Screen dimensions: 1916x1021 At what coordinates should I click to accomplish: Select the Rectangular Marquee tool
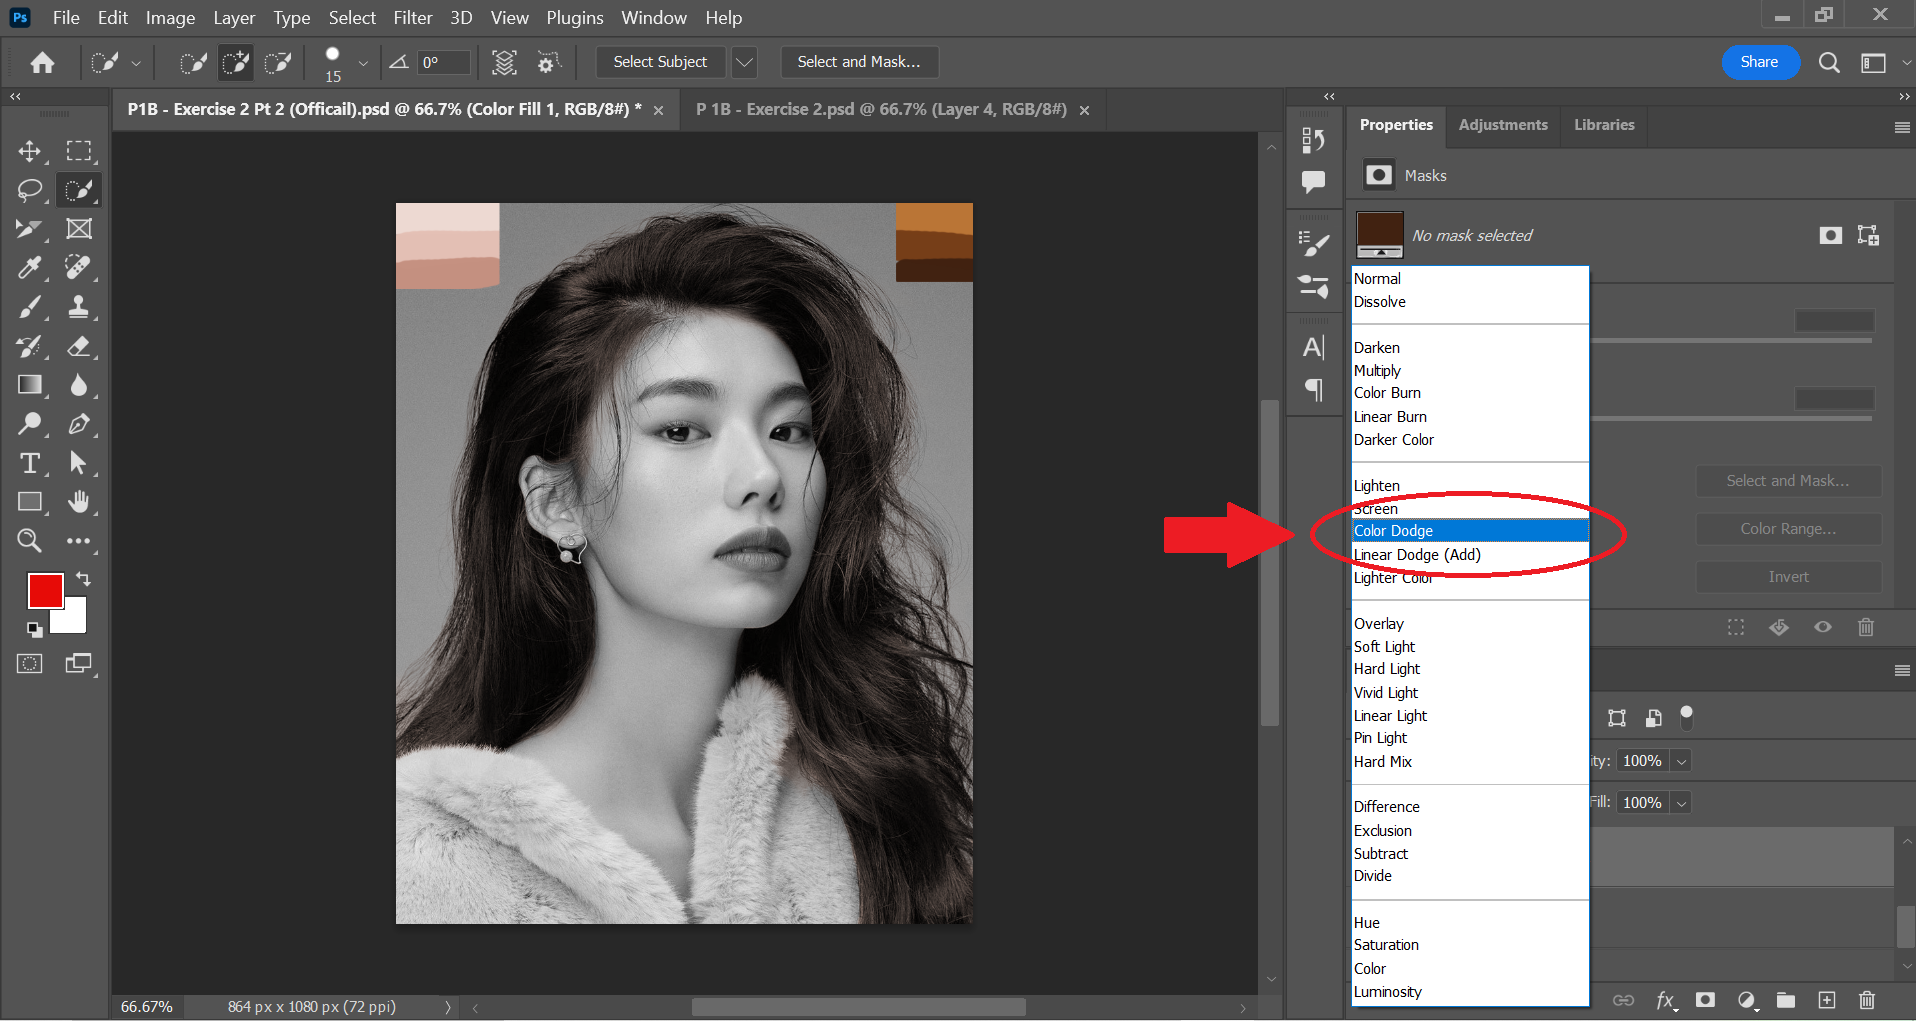(x=79, y=151)
